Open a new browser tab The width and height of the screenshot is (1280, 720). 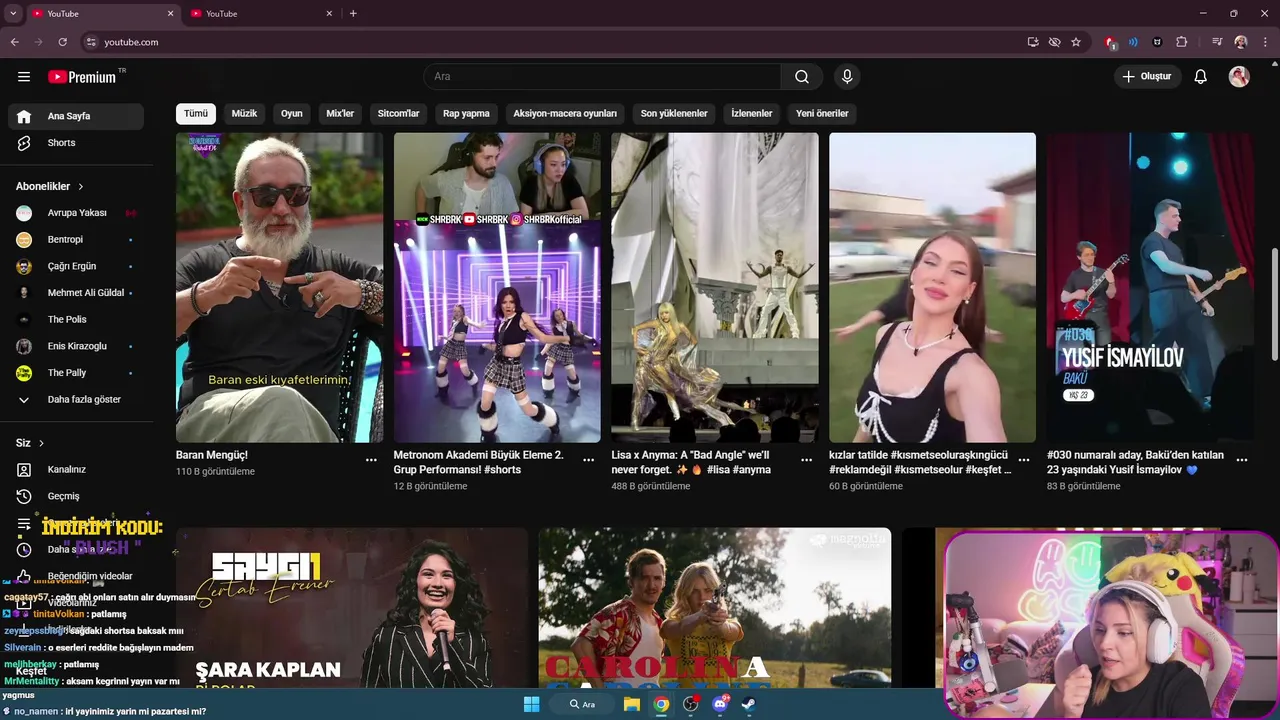(x=353, y=13)
